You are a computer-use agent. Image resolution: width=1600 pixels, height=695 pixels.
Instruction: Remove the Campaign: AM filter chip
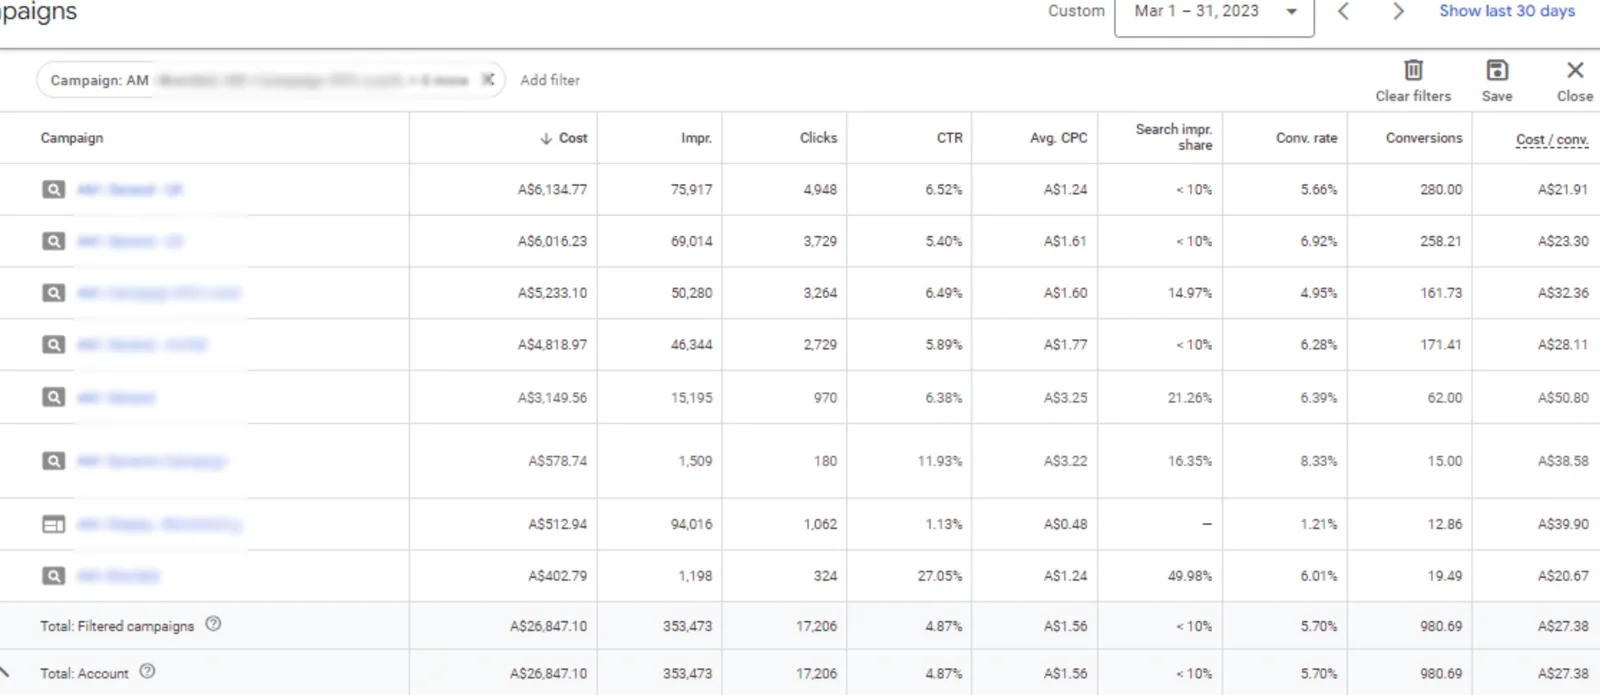click(x=487, y=80)
